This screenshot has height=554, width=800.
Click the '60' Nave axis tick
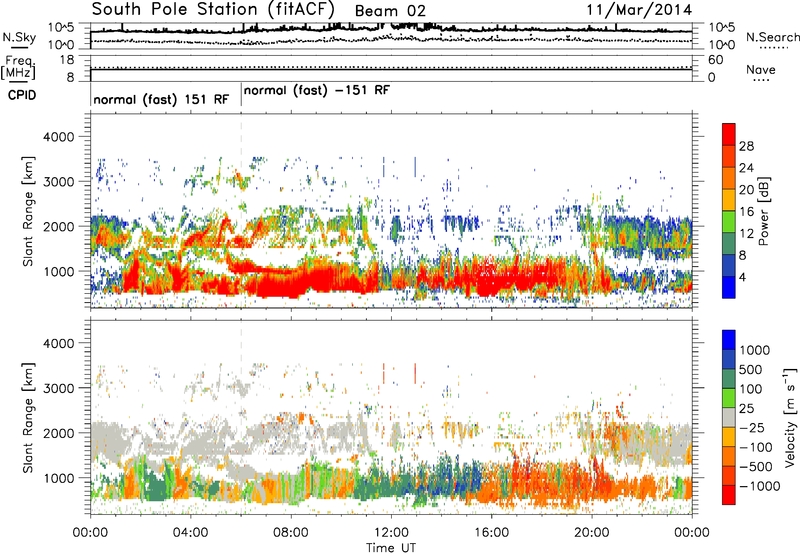coord(715,60)
